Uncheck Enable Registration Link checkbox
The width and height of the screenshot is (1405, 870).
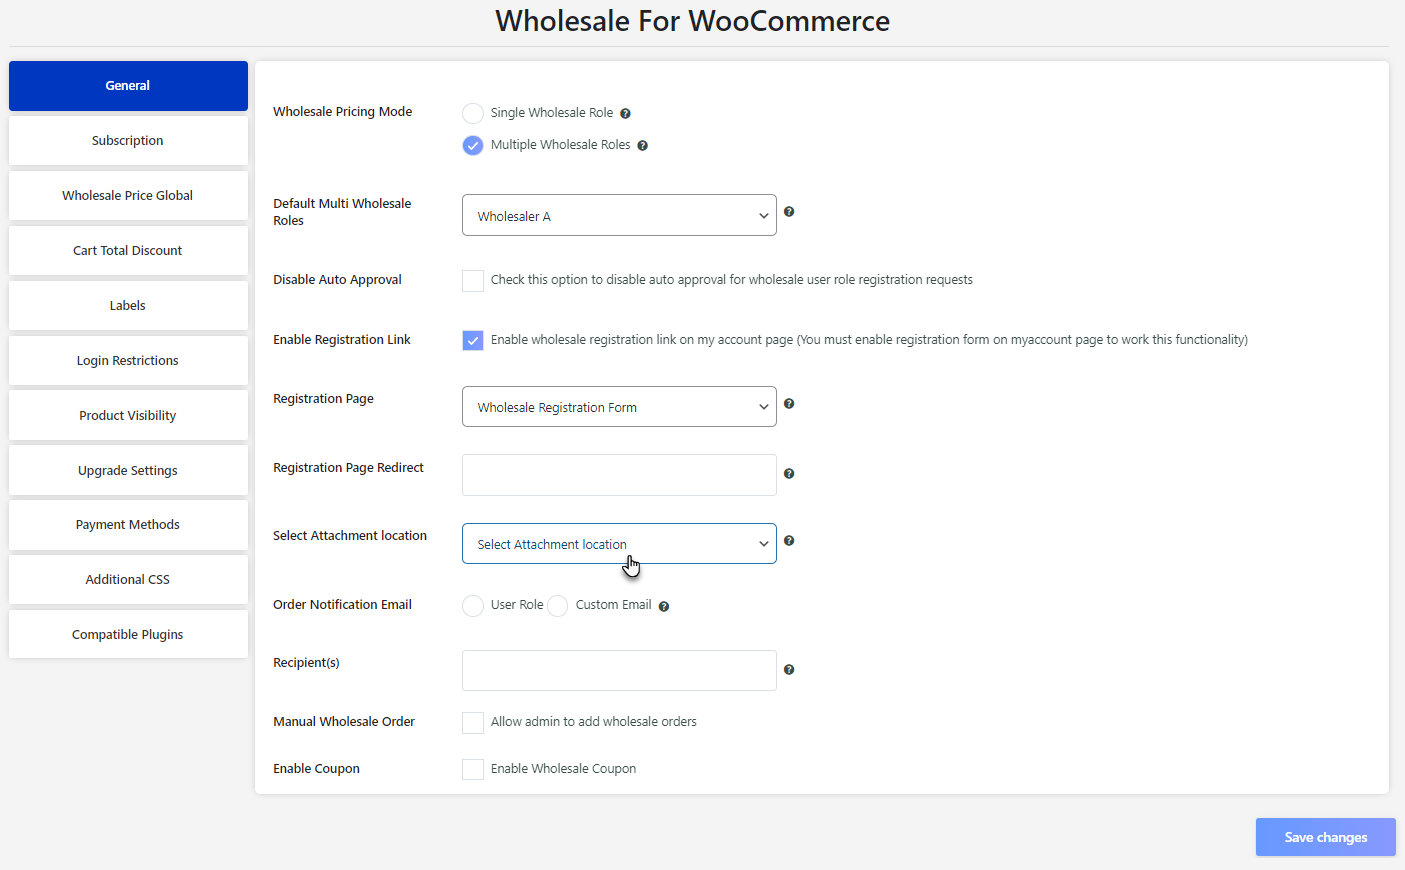473,341
